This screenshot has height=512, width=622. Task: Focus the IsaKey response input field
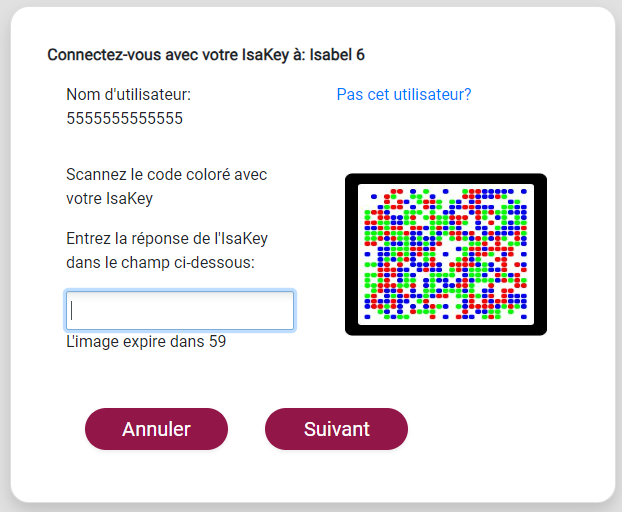(x=180, y=311)
